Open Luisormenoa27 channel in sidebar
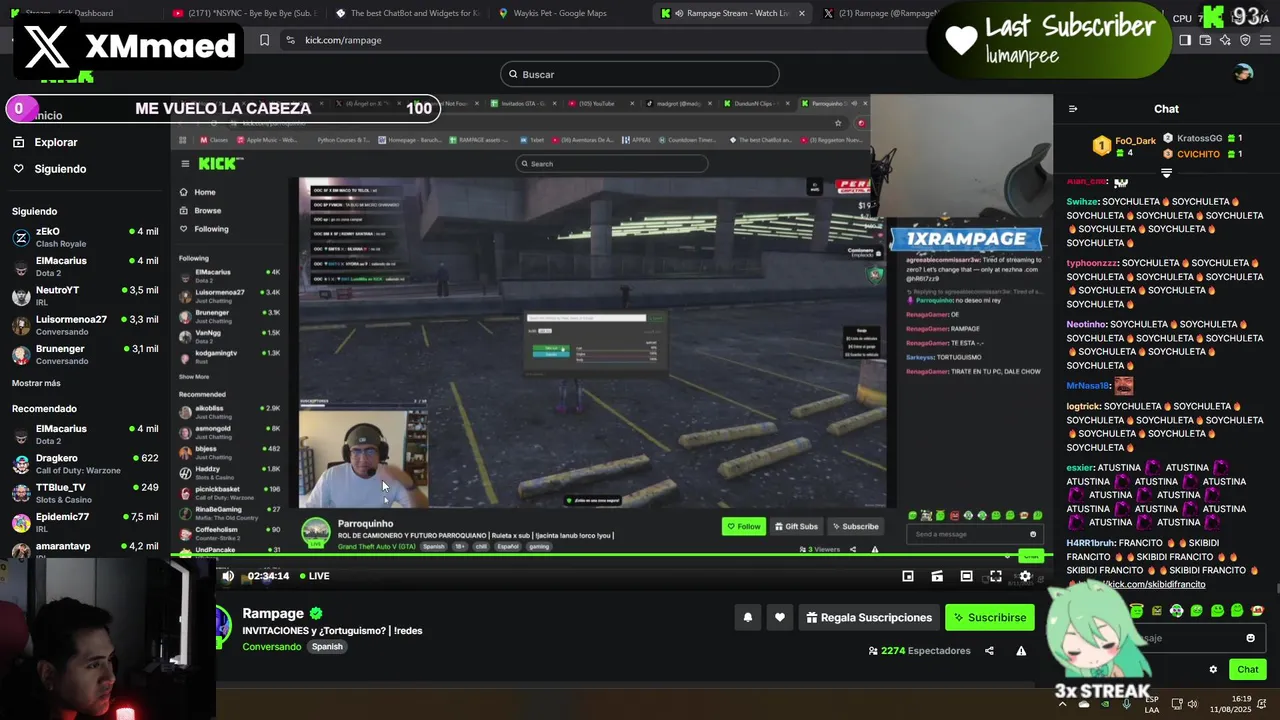Viewport: 1280px width, 720px height. [x=85, y=325]
